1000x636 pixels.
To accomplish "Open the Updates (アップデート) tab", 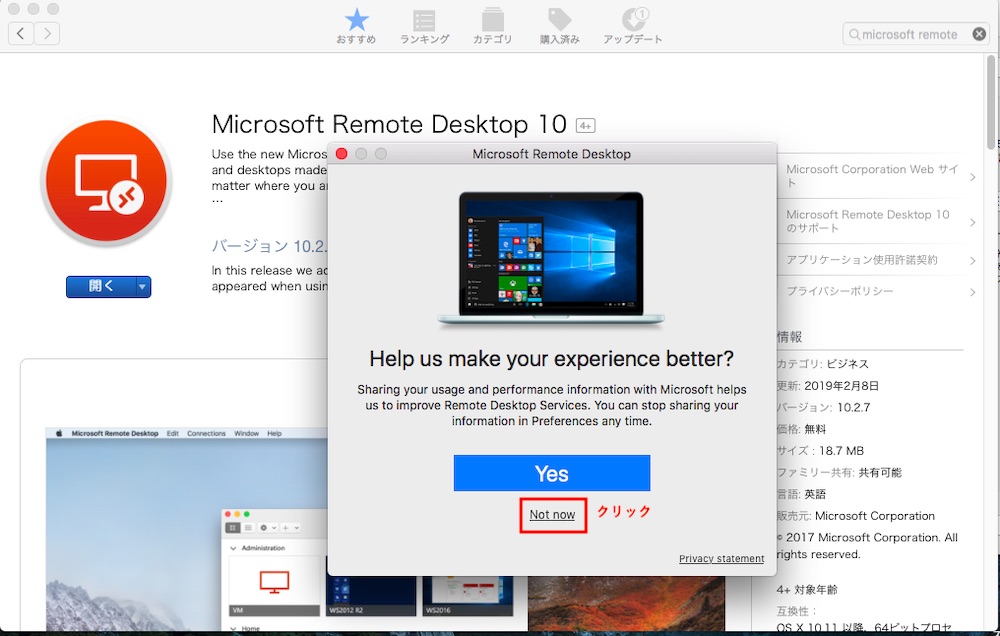I will point(633,26).
